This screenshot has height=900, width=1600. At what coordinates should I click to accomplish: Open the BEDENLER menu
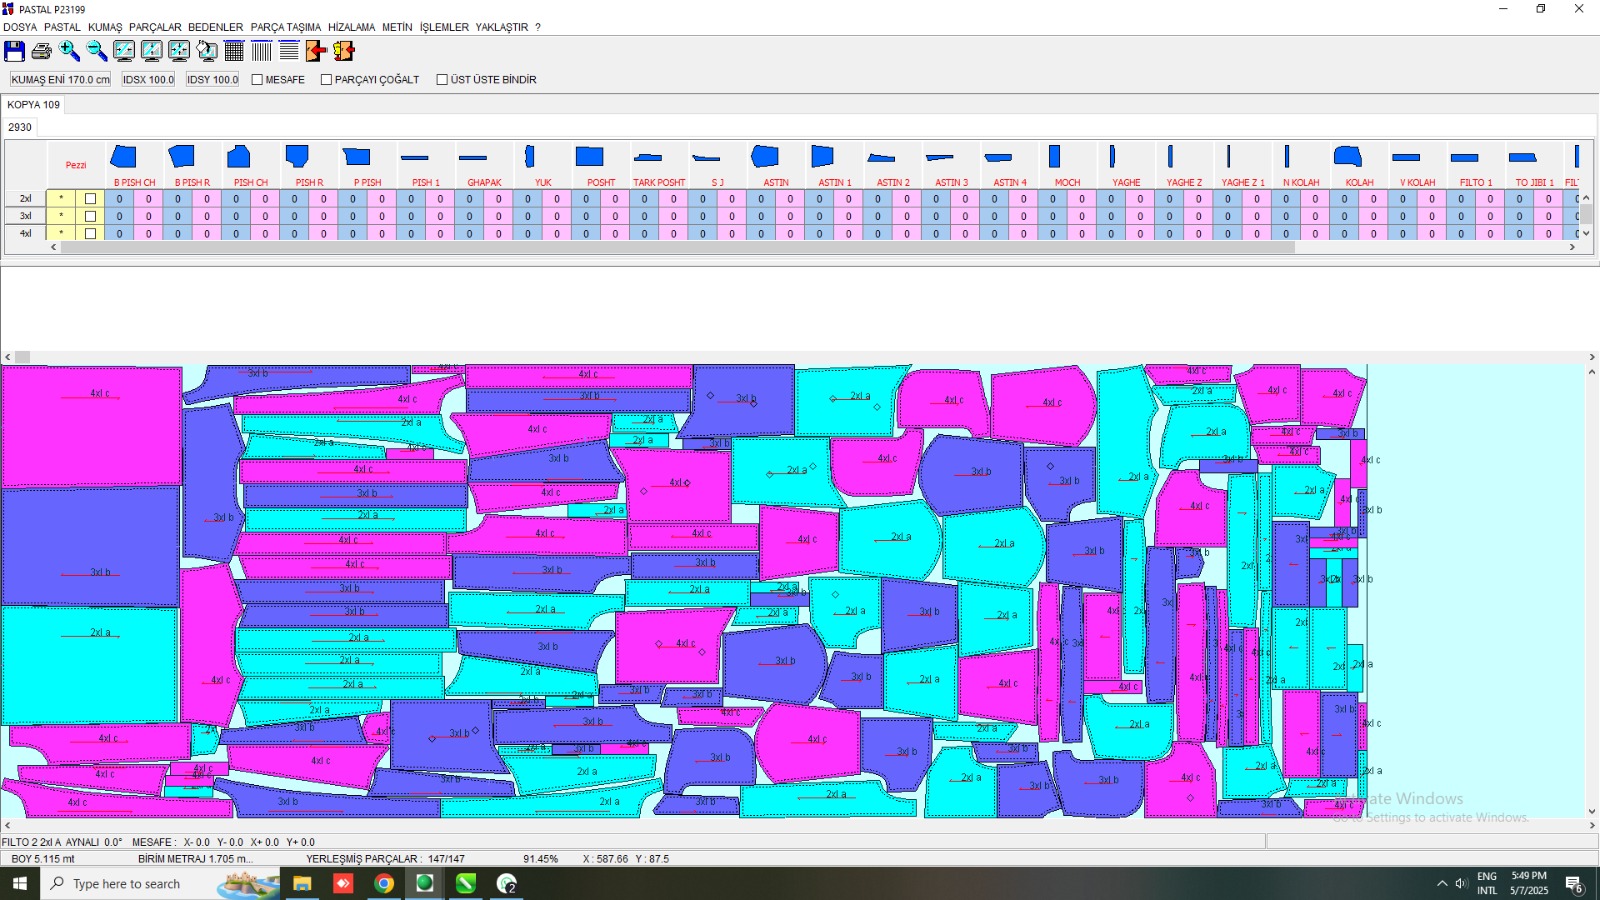click(x=215, y=27)
